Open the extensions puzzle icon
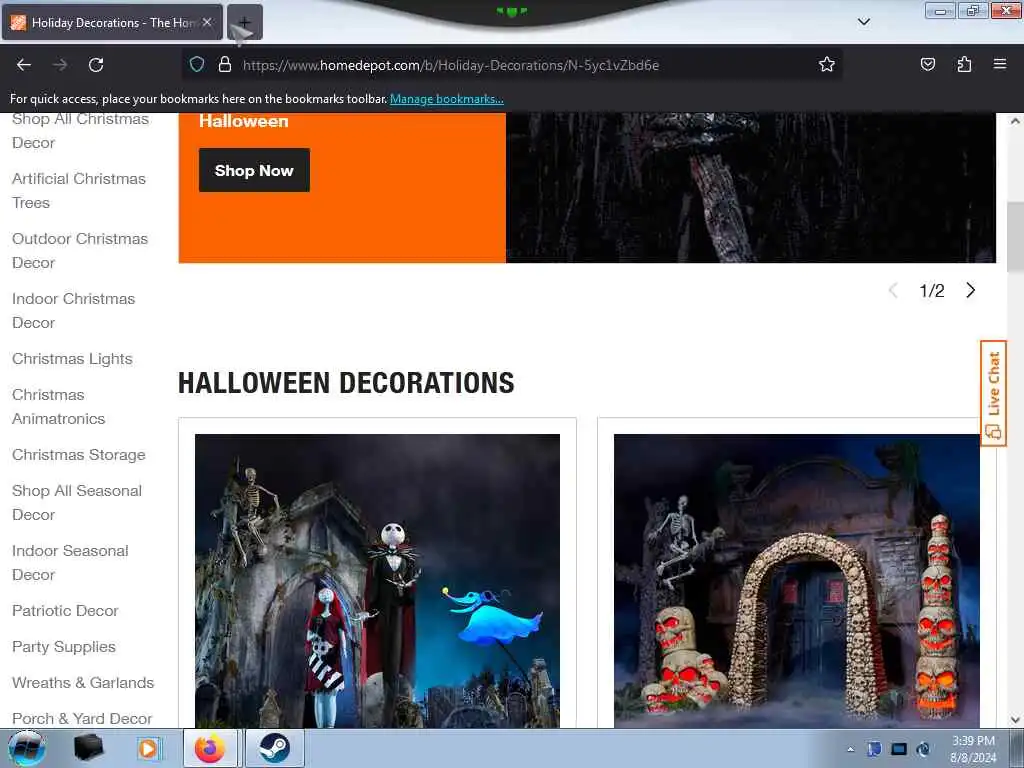This screenshot has height=768, width=1024. point(964,65)
